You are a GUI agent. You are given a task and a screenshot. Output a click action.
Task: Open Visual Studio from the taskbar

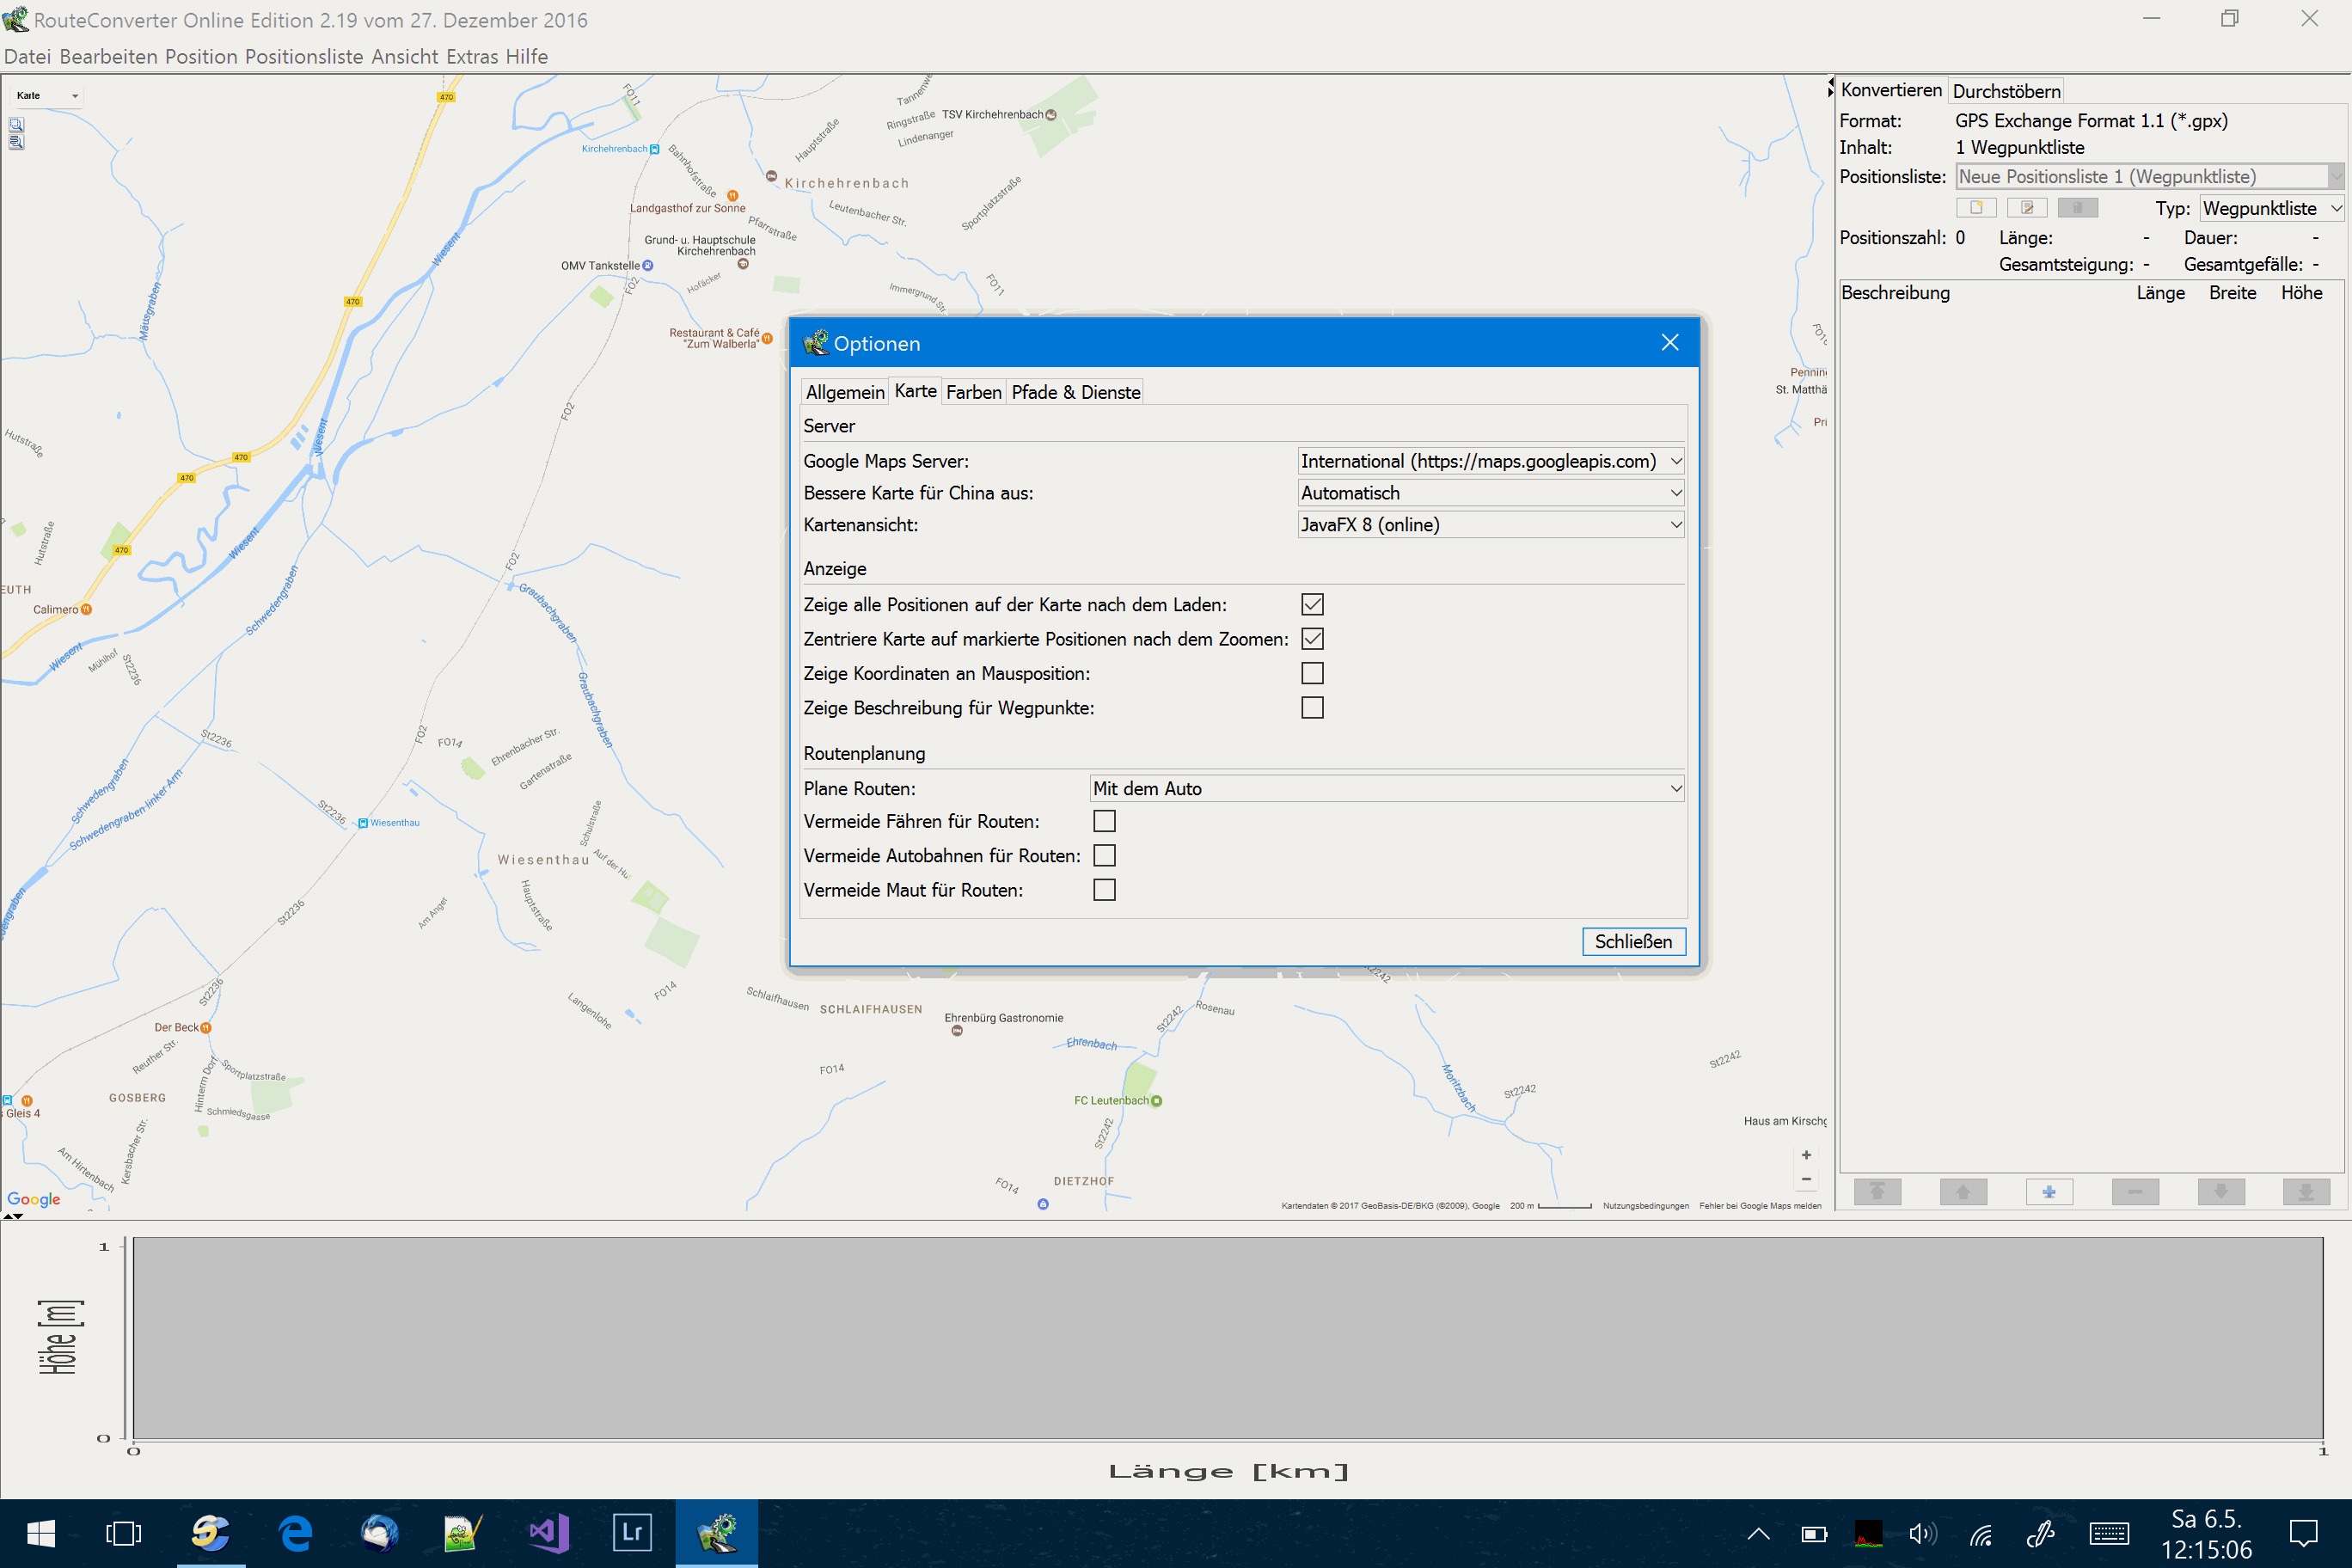548,1533
